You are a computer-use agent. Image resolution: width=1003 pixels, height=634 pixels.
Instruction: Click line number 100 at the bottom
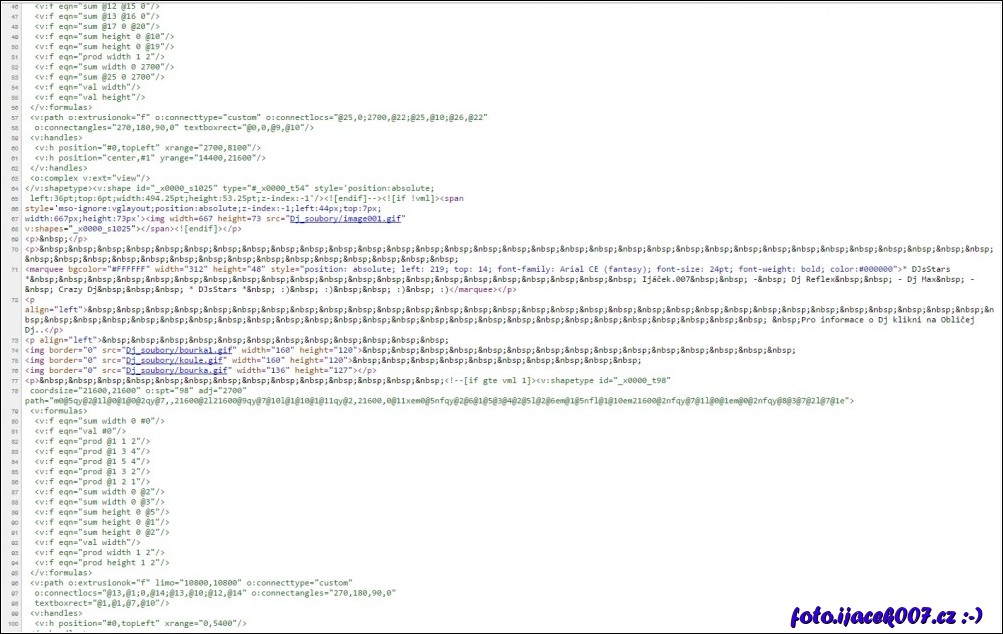12,623
